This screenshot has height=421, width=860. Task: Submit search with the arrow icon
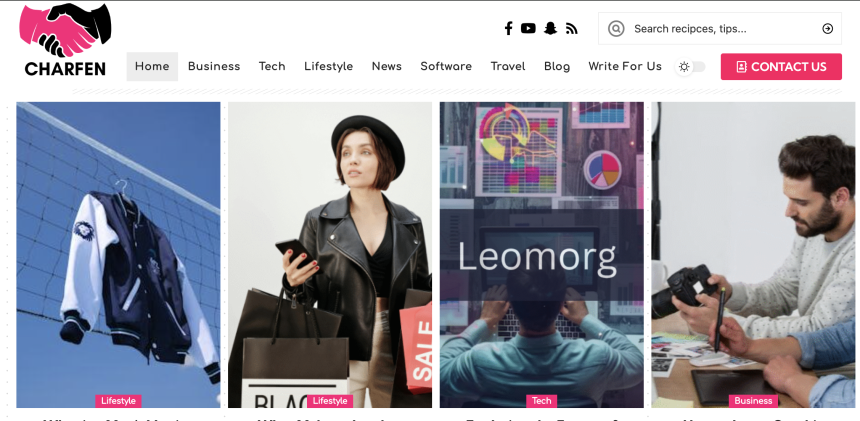point(828,29)
